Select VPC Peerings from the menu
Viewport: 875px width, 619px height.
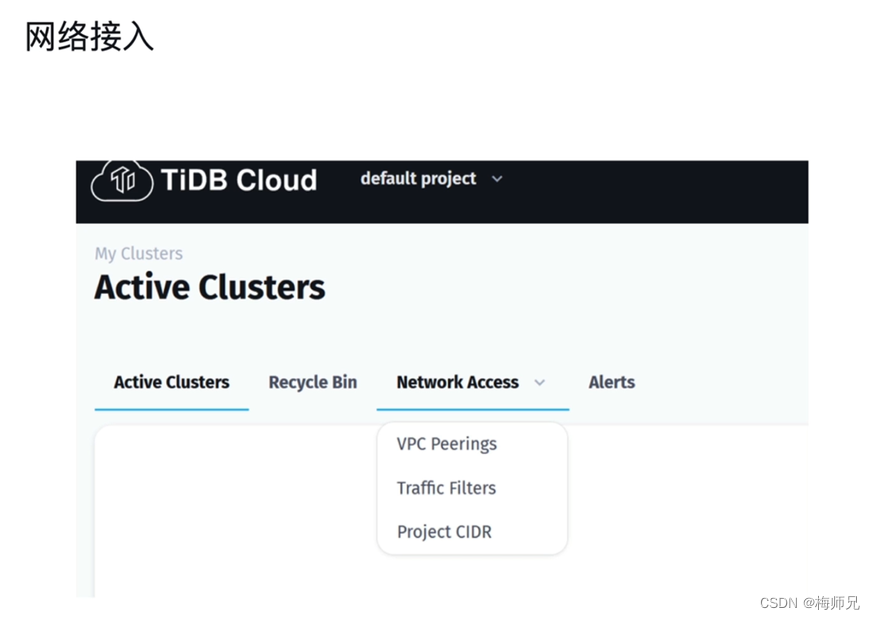[445, 444]
